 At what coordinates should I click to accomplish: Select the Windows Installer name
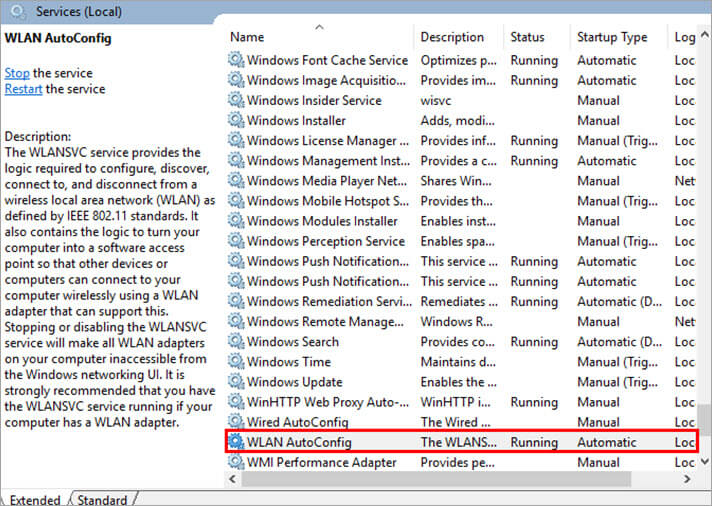click(x=296, y=120)
